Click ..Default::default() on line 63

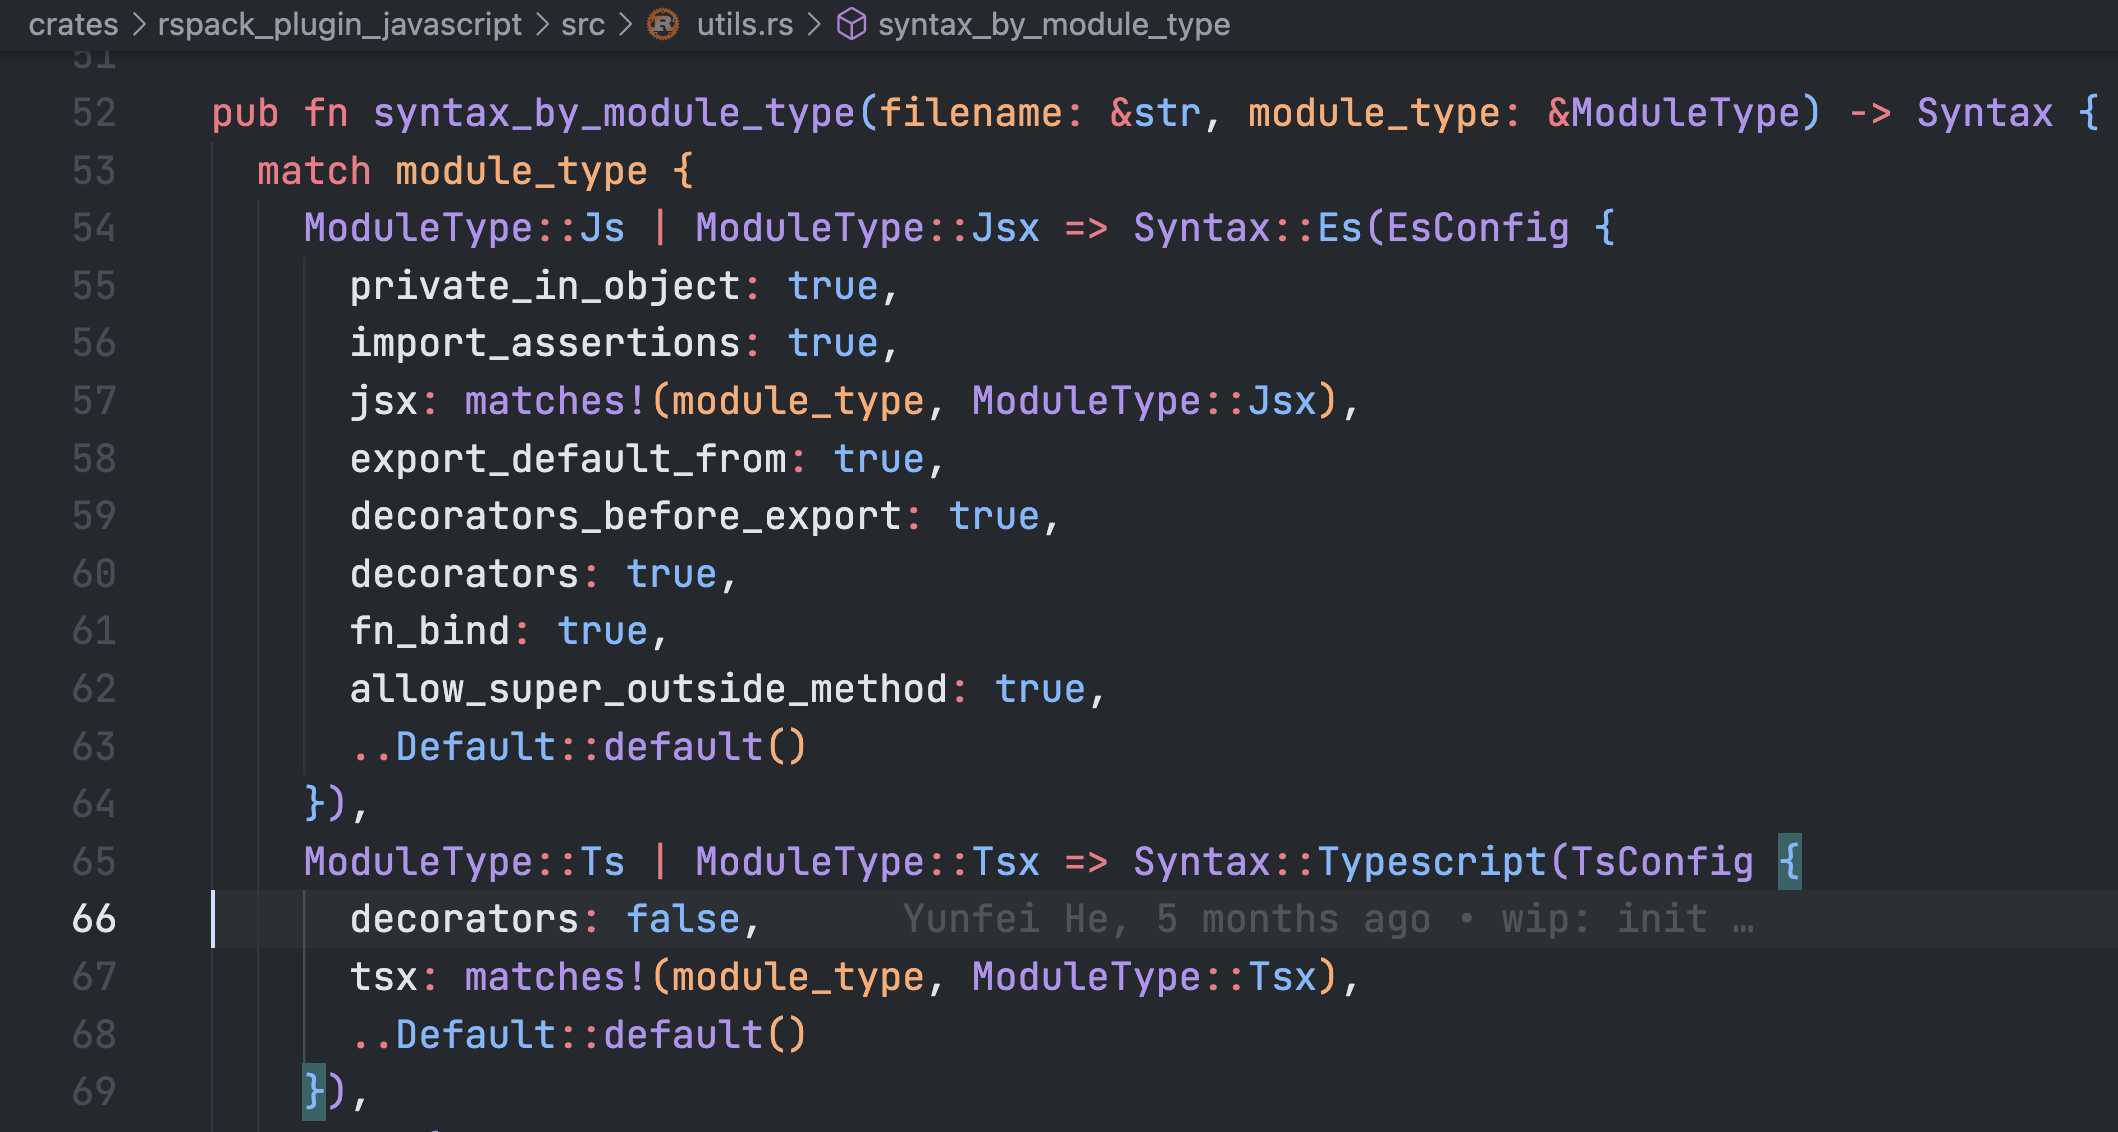pyautogui.click(x=580, y=745)
